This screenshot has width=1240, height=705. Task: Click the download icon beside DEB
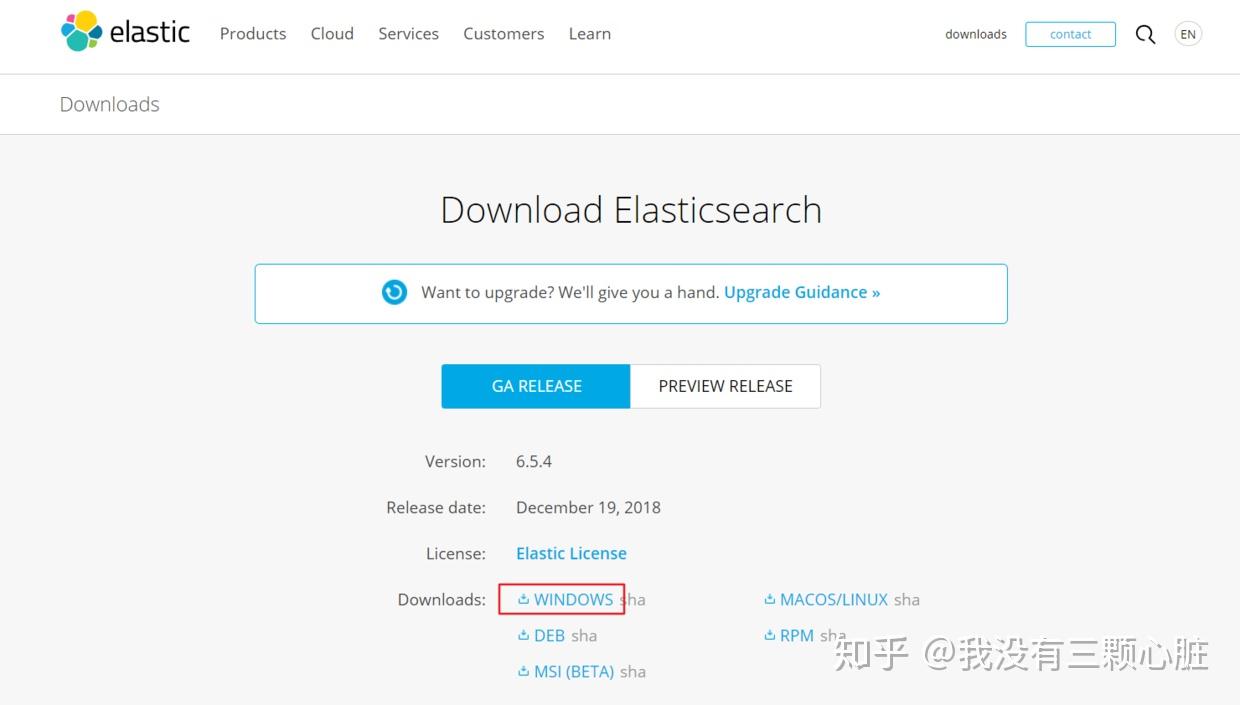tap(523, 635)
